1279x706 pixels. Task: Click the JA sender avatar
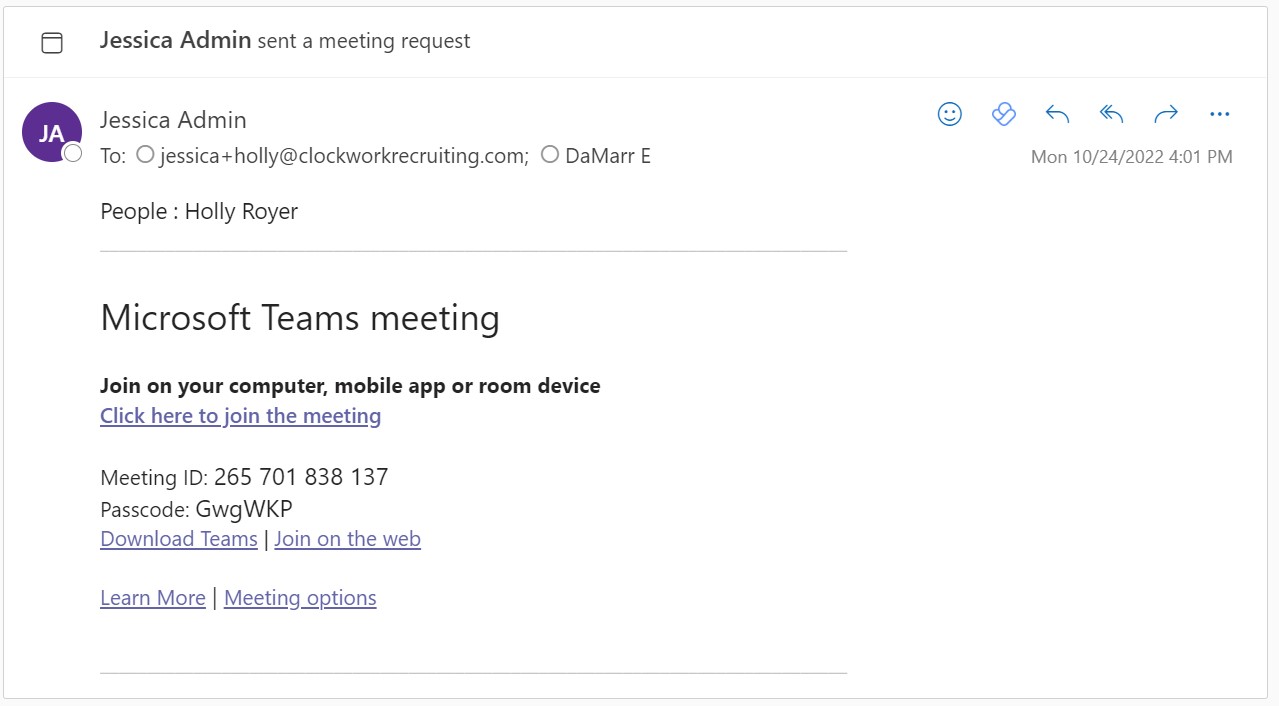tap(51, 132)
